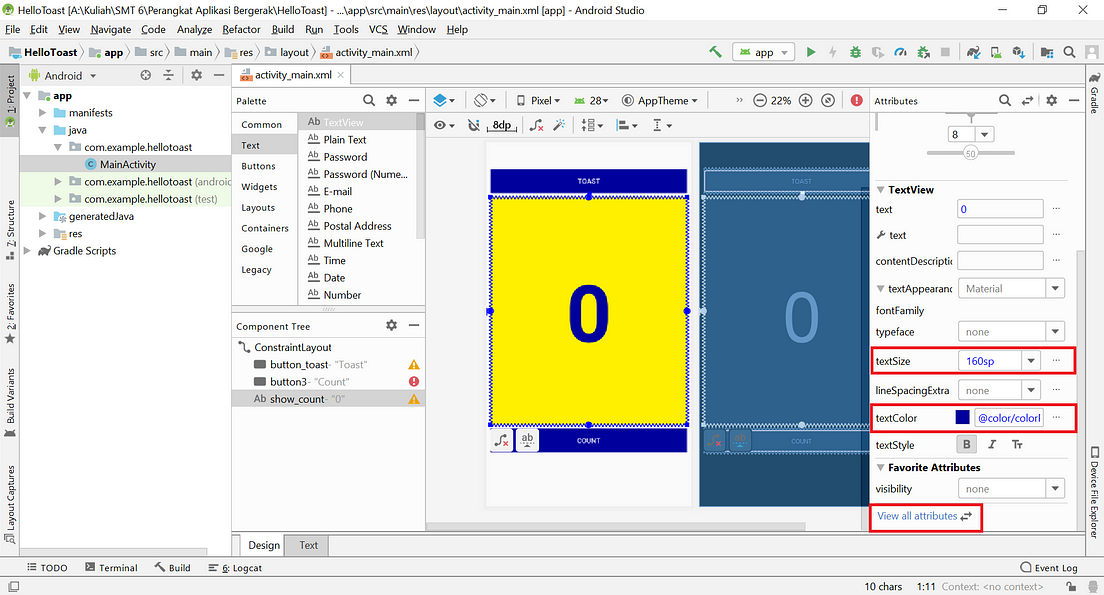Open the Gradle side panel
The image size is (1104, 595).
pyautogui.click(x=1095, y=94)
